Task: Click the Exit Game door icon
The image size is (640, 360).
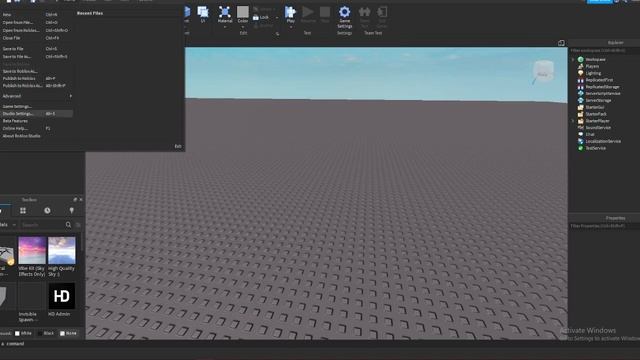Action: click(382, 12)
